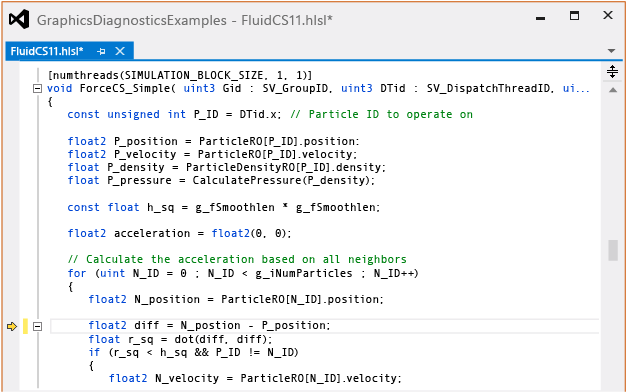This screenshot has width=626, height=392.
Task: Click variable 'h_sq' in const float declaration
Action: (160, 208)
